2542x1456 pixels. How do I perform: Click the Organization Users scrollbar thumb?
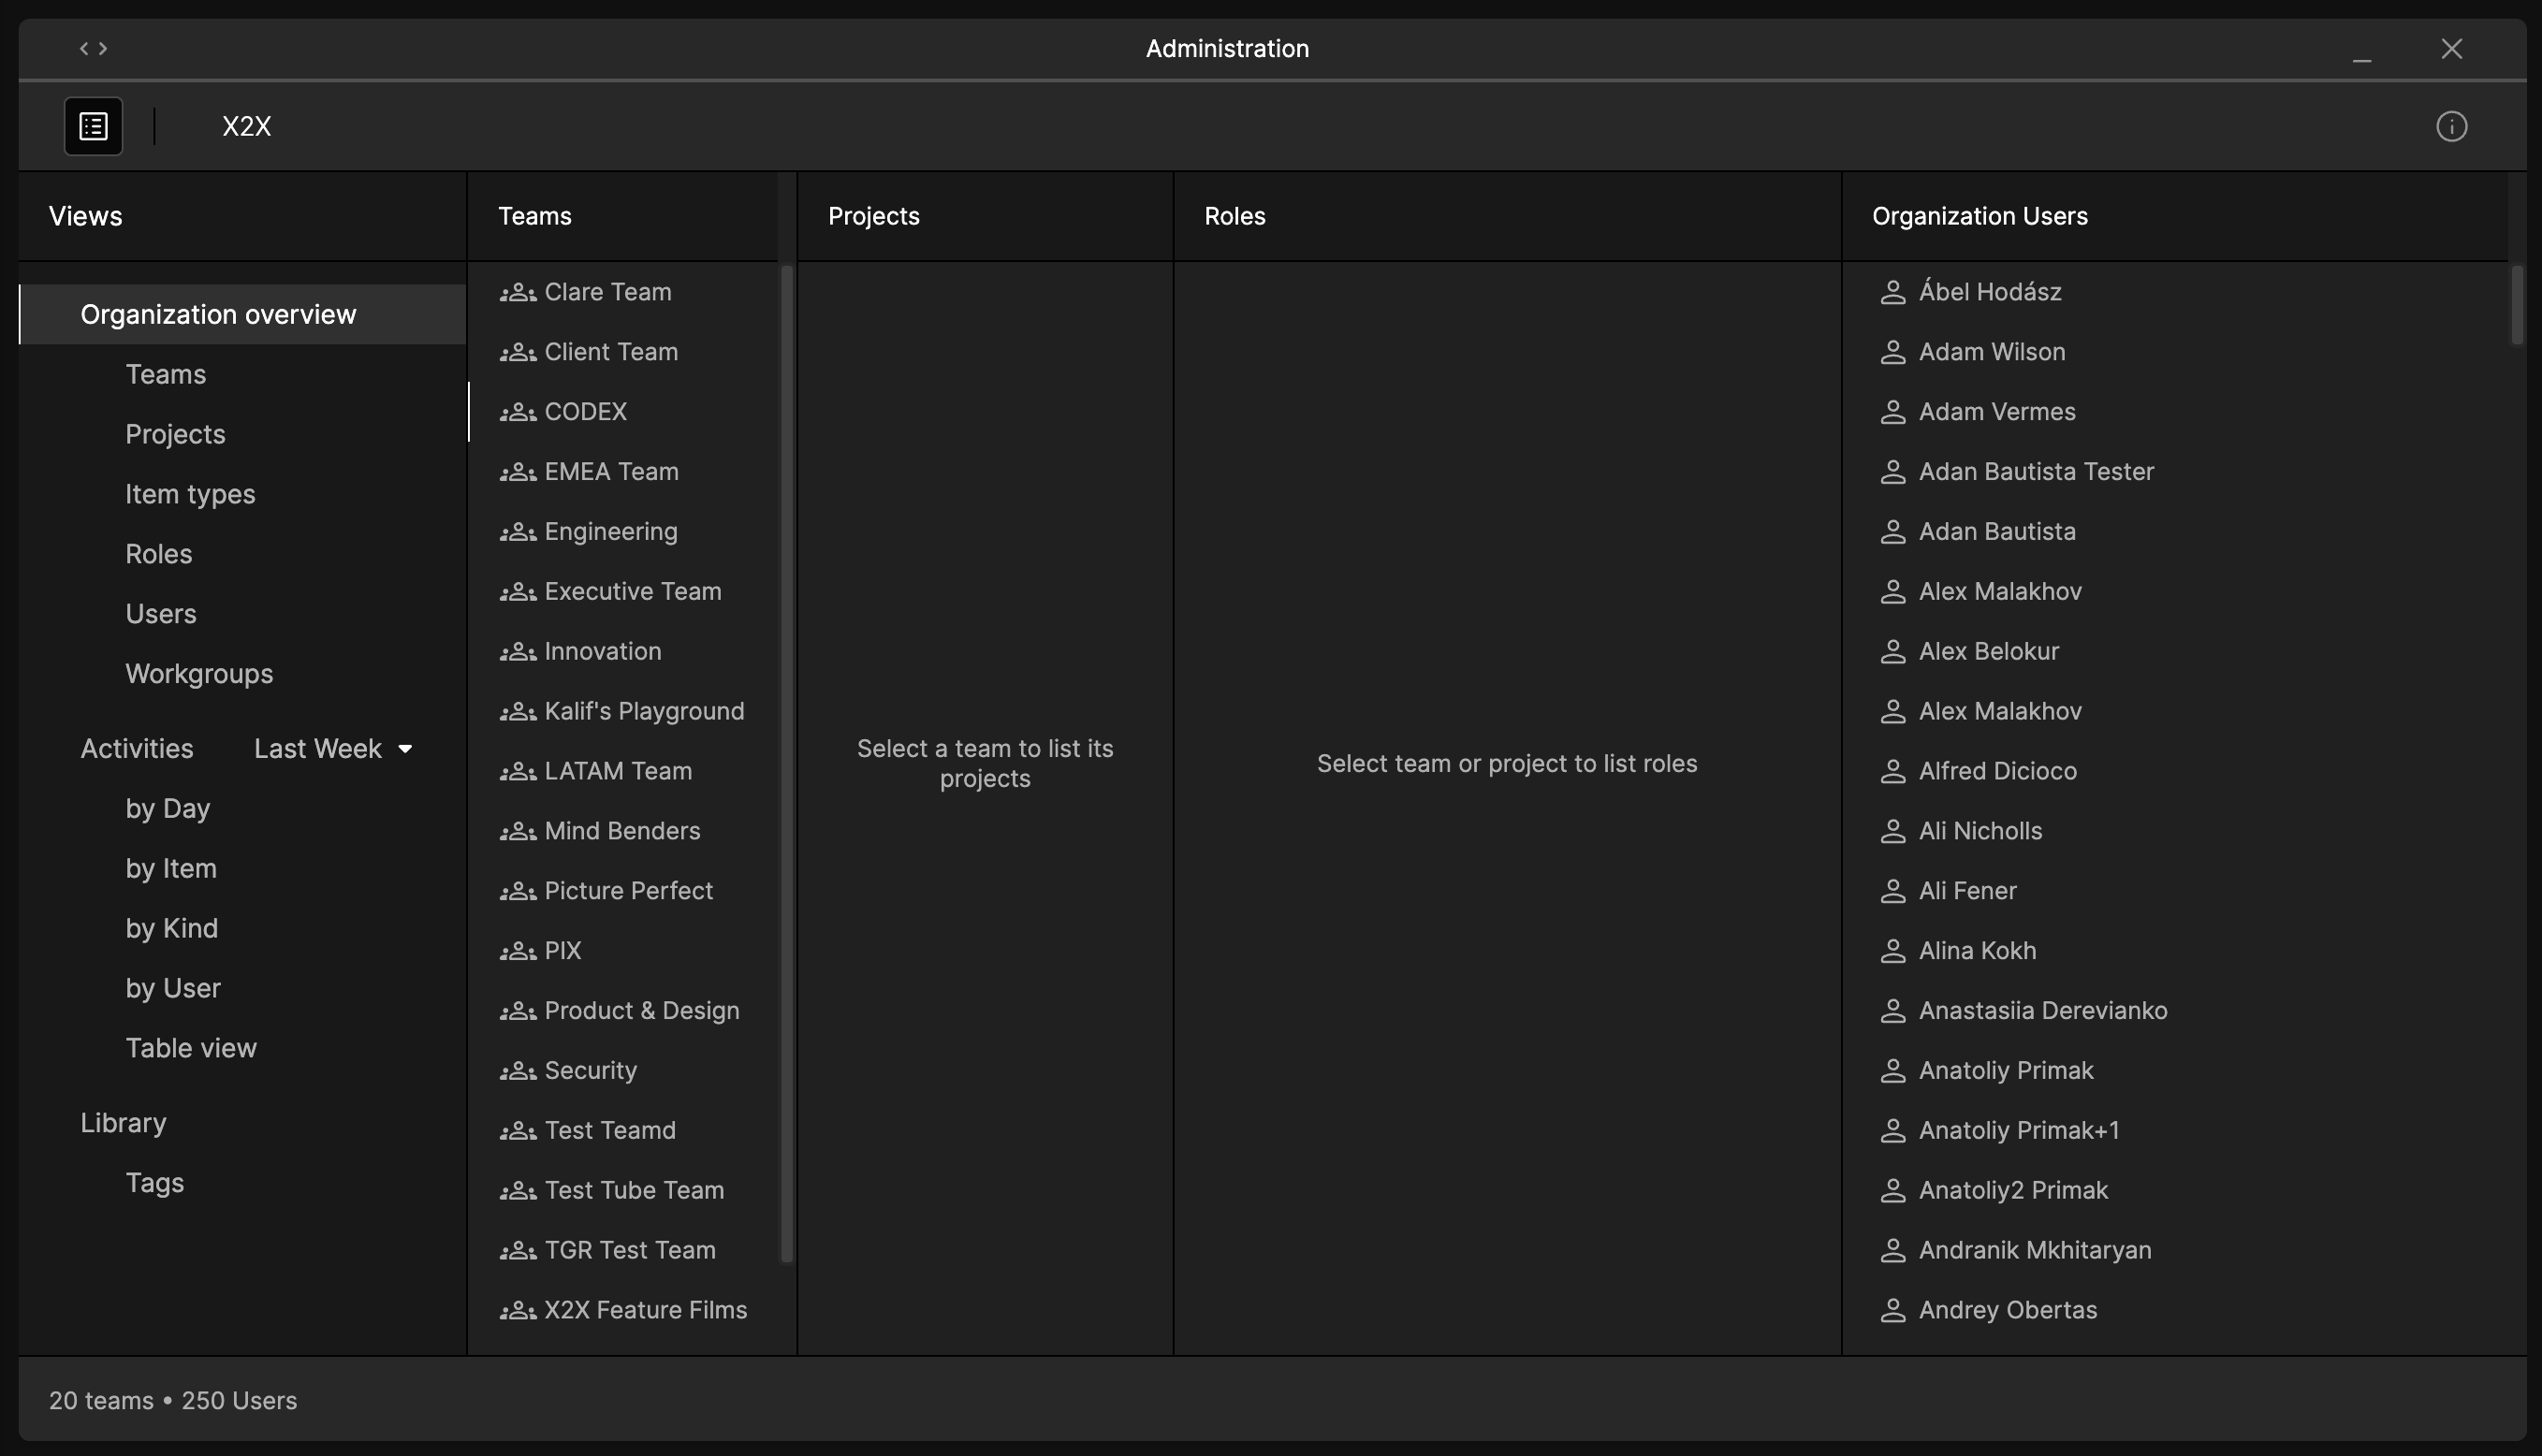(2516, 305)
